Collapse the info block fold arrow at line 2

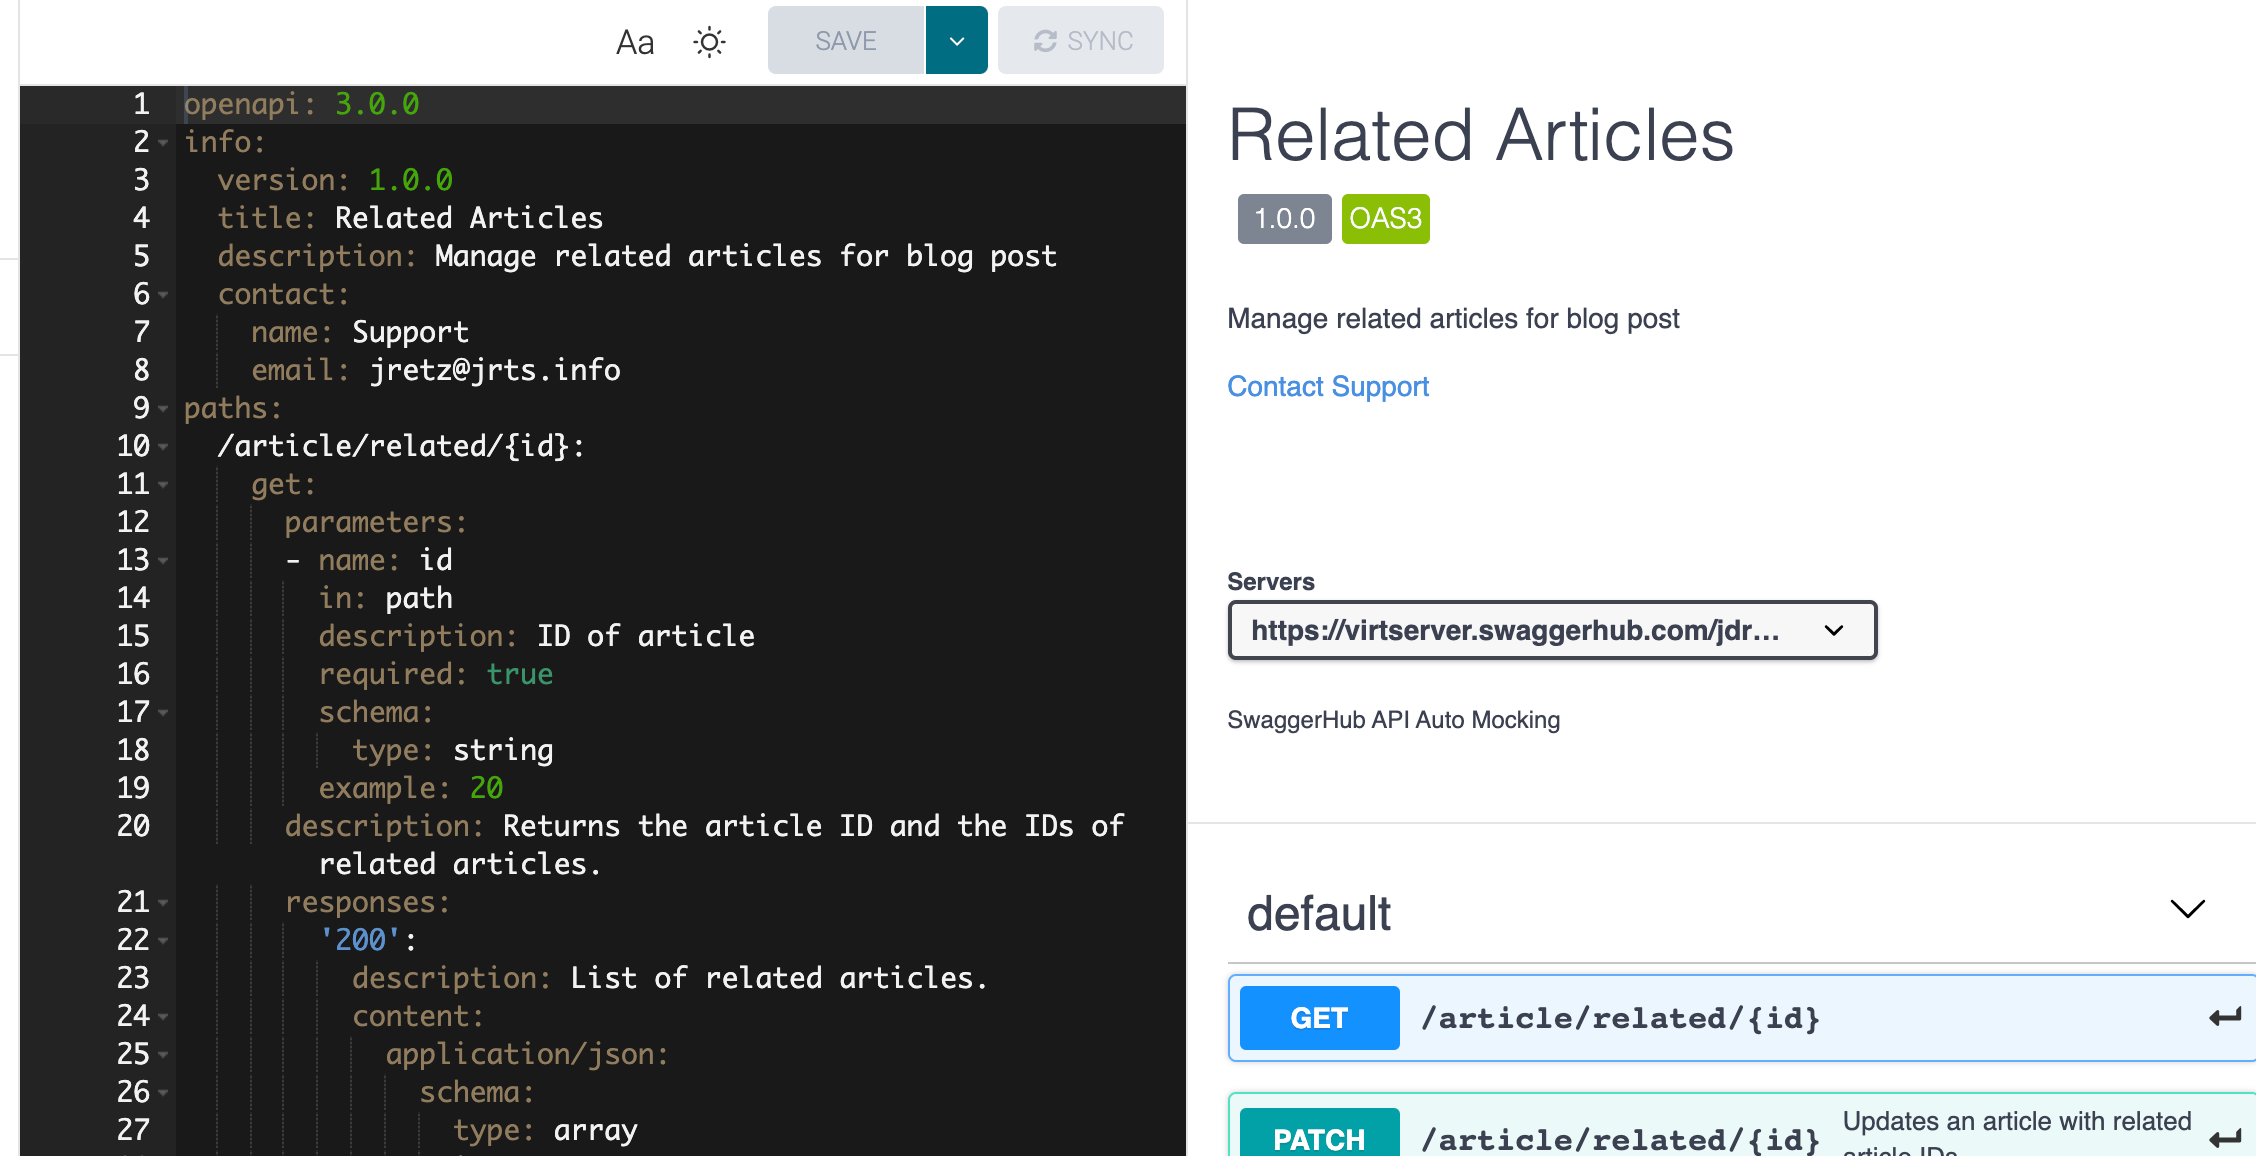(x=163, y=143)
